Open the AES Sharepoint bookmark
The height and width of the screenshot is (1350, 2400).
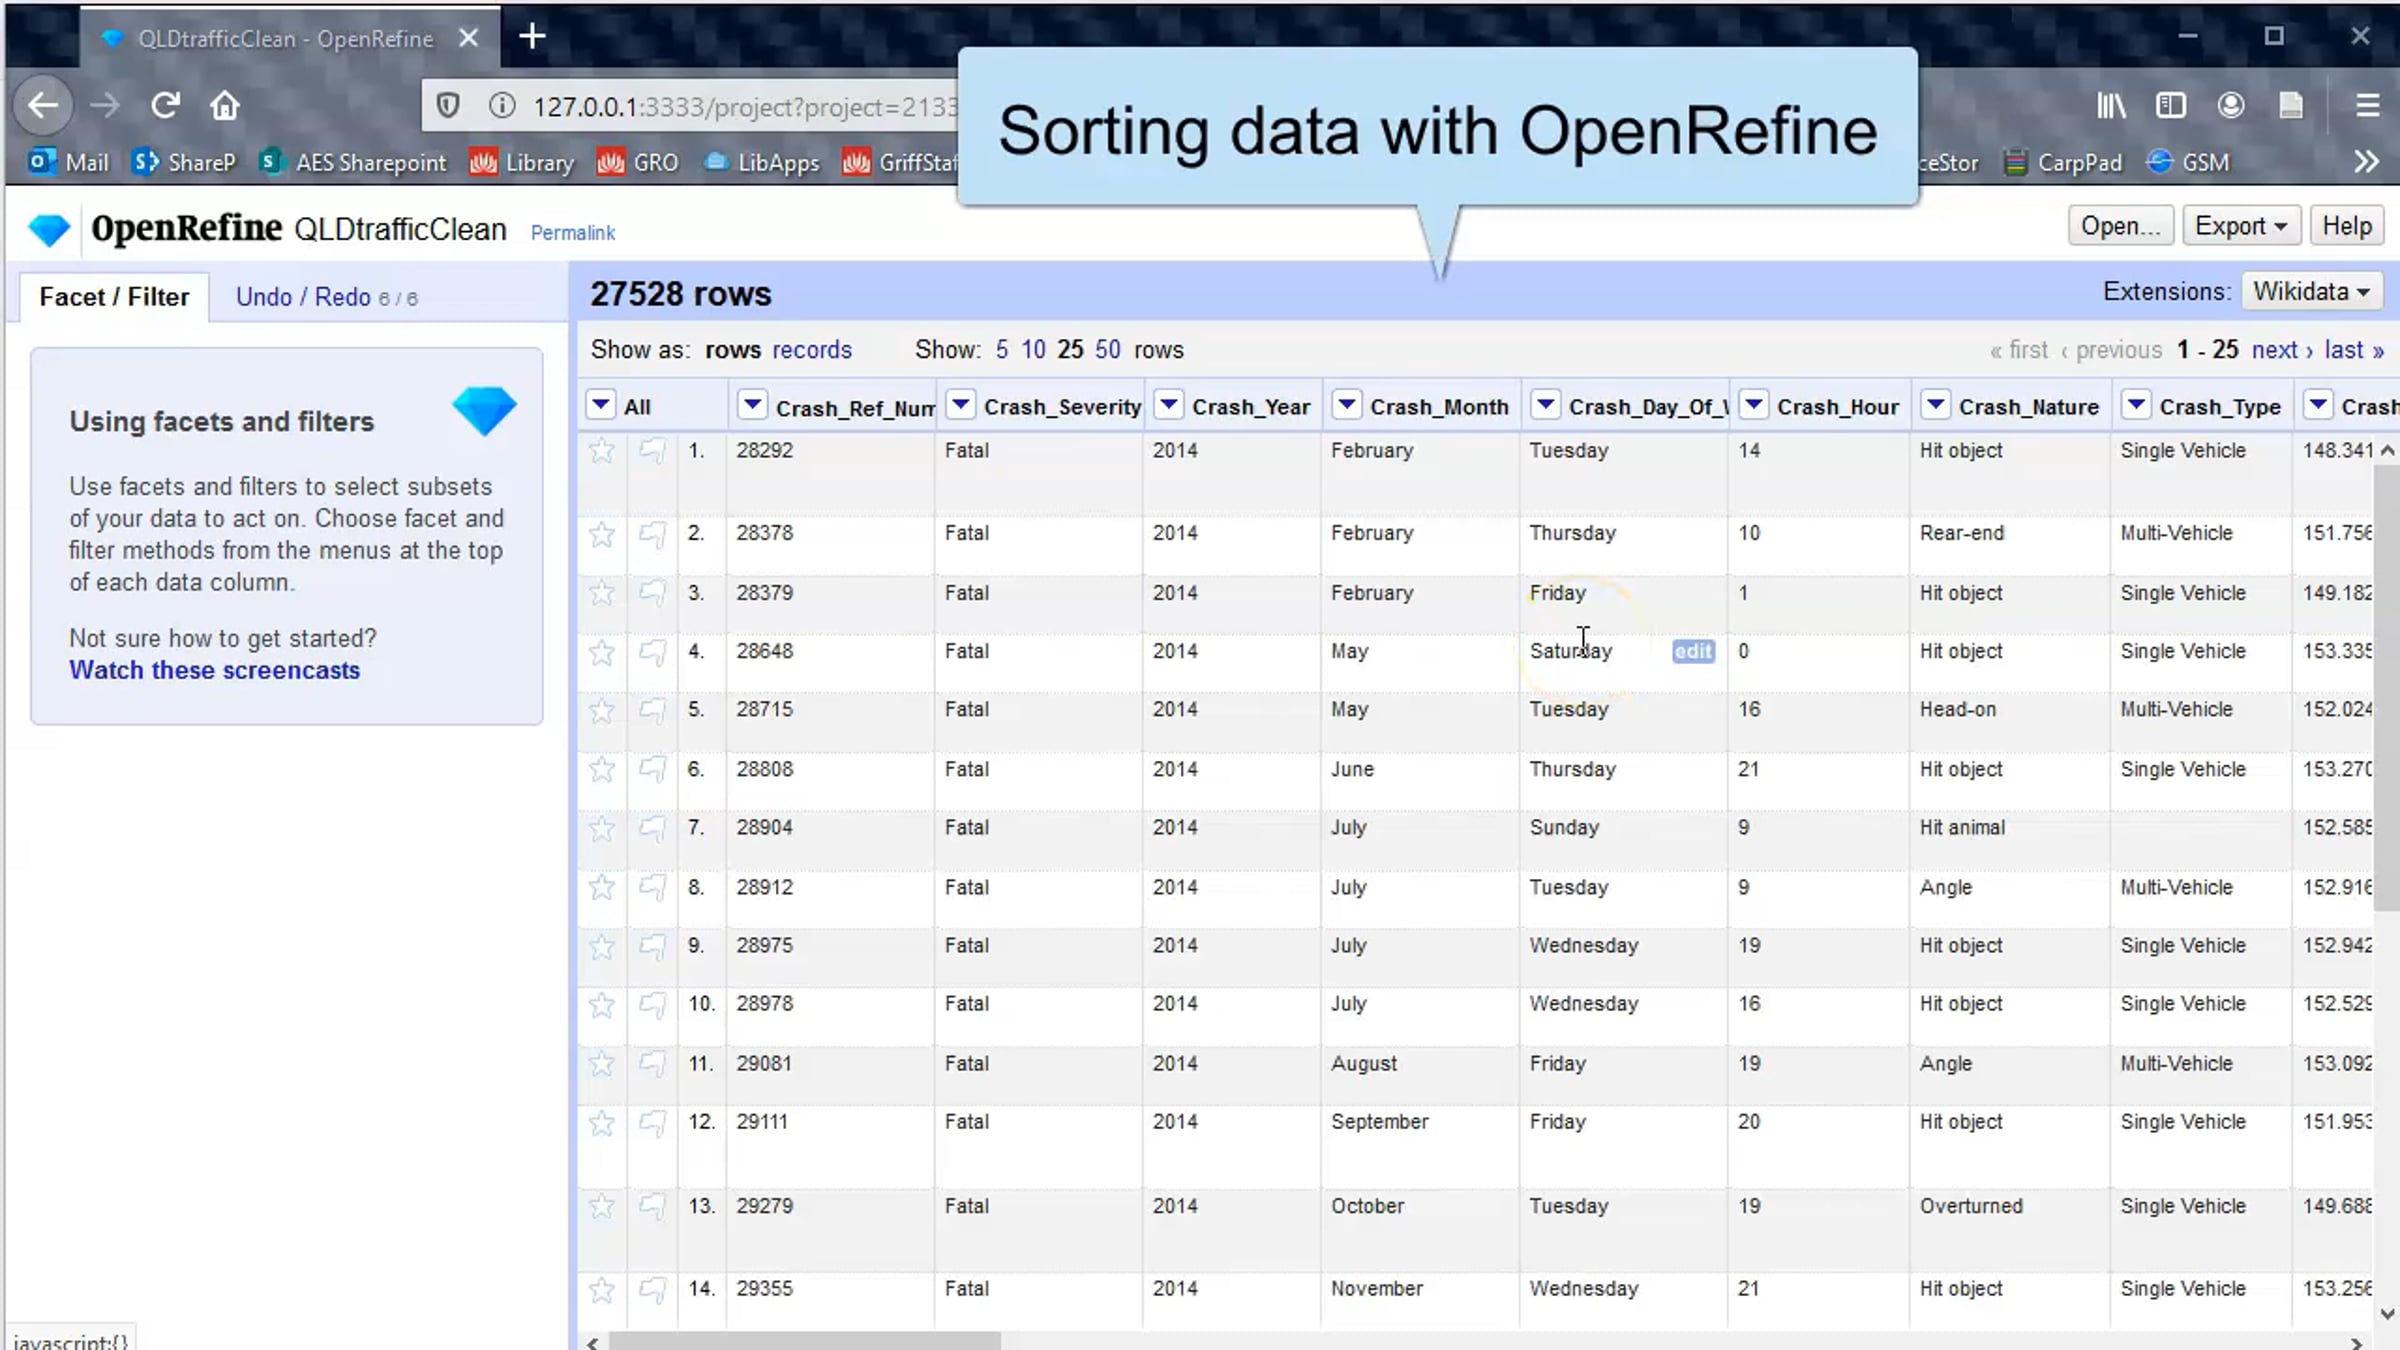[x=353, y=162]
